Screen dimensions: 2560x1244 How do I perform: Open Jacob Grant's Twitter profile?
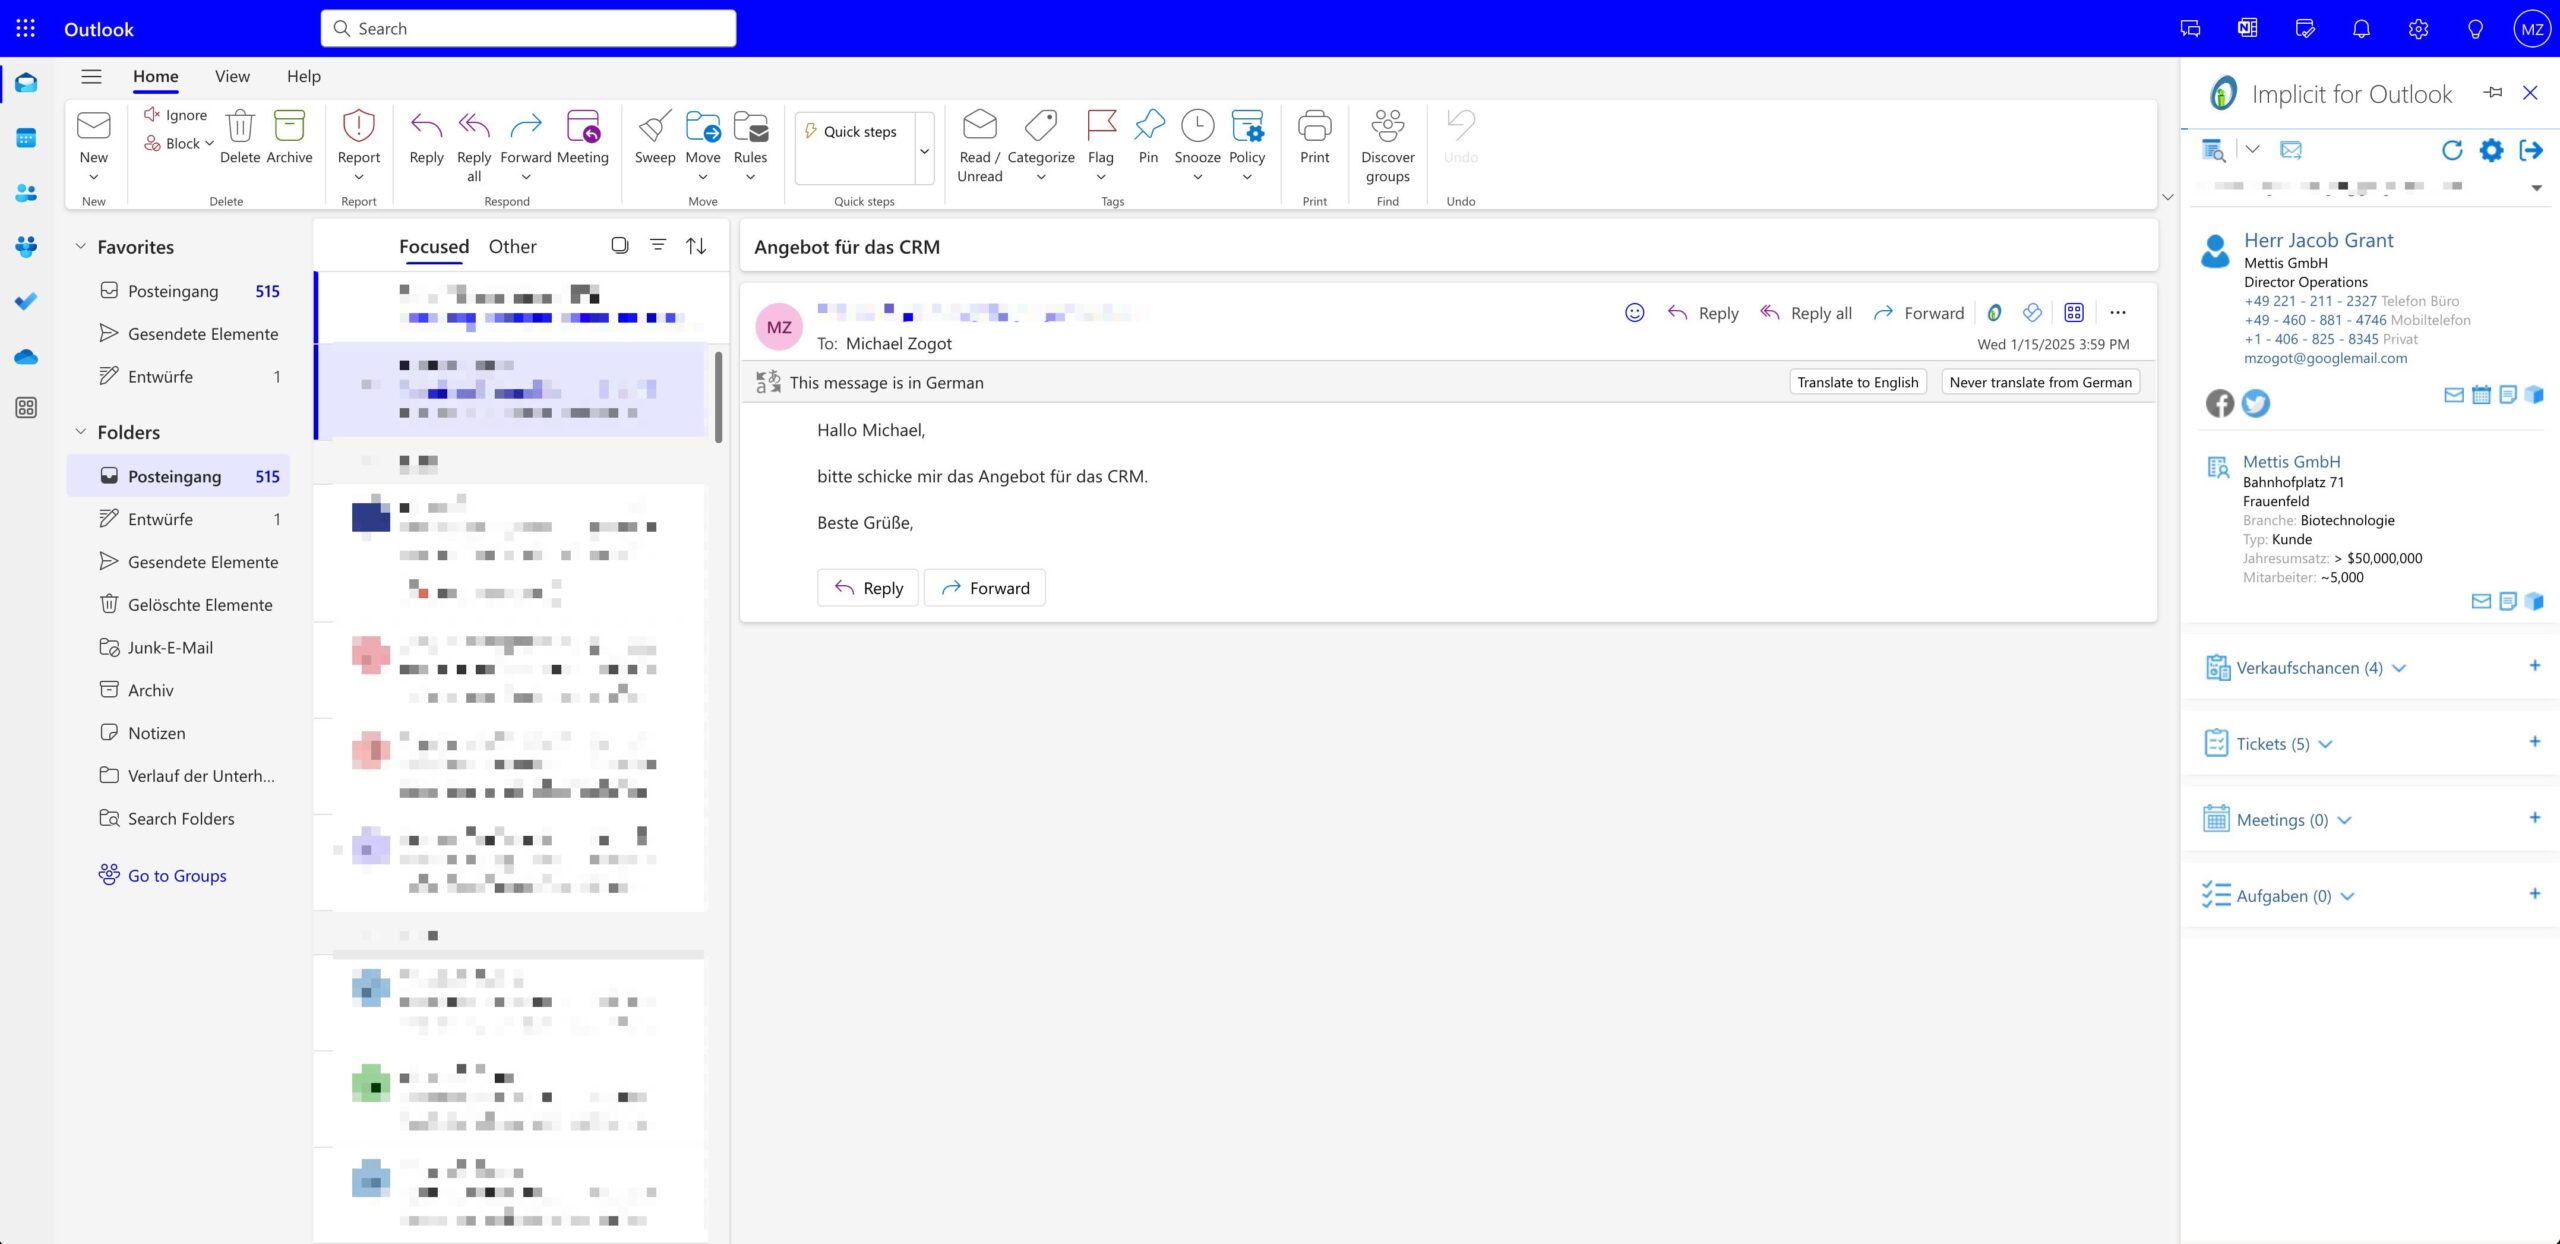click(2256, 403)
